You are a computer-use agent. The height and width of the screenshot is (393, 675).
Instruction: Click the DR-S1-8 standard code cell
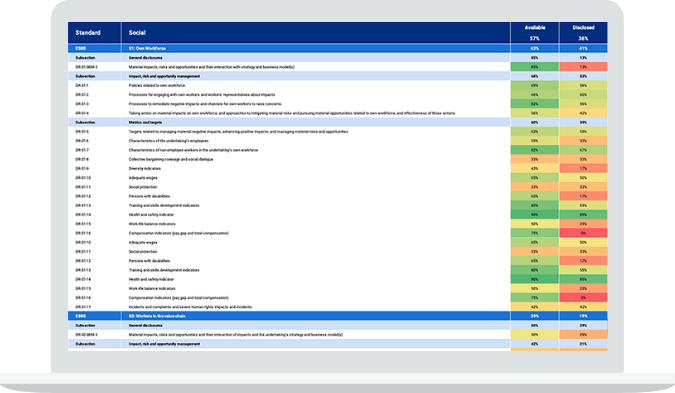click(x=82, y=159)
